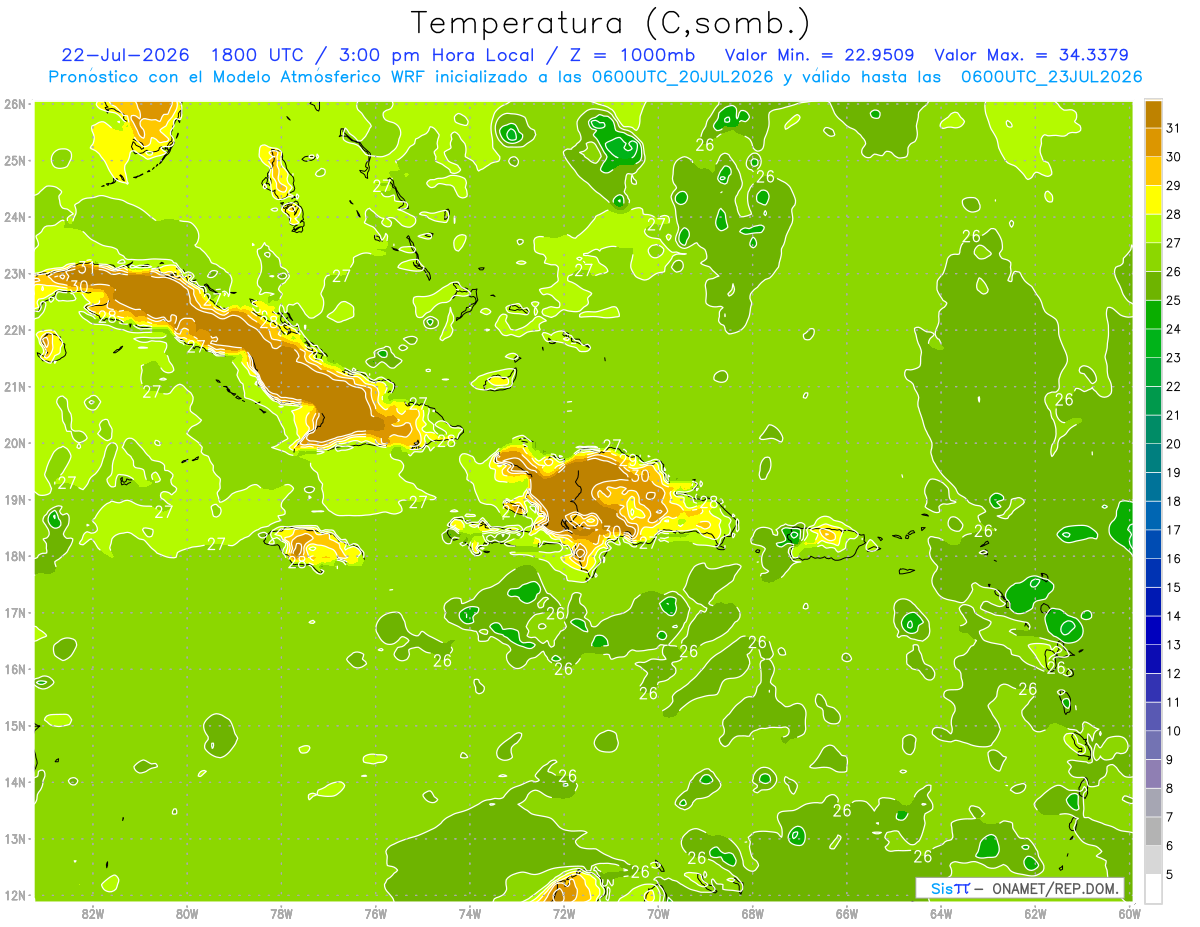Click the color bar's "25" label

click(1173, 300)
